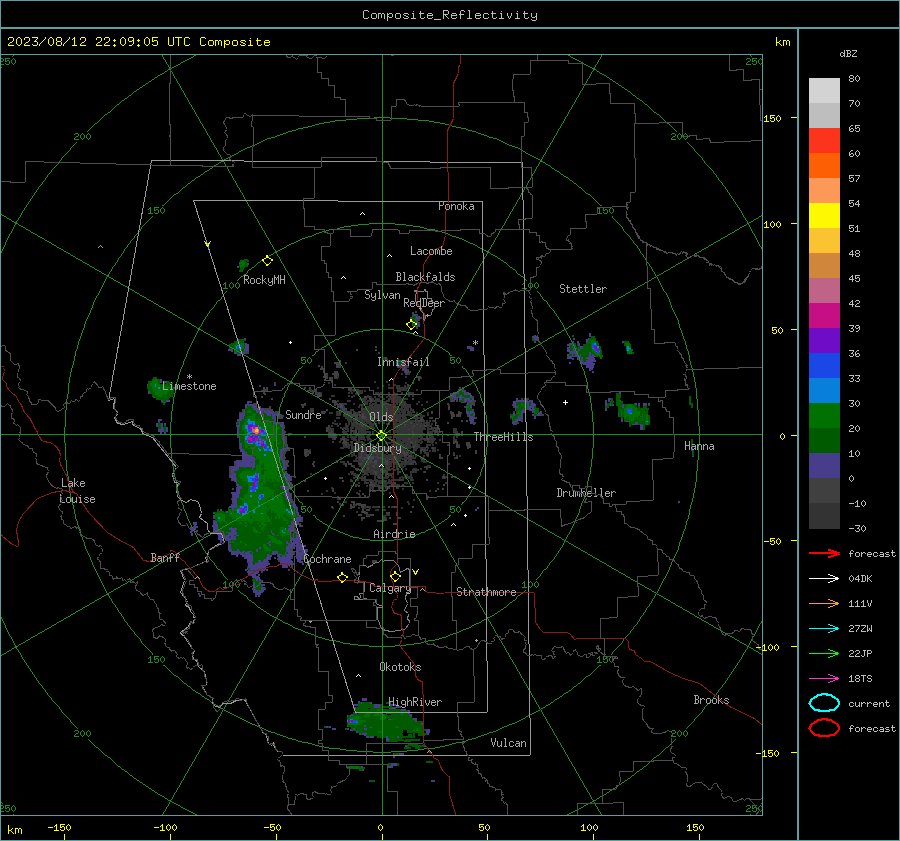
Task: Click the intense storm core west of Sundre
Action: 256,429
